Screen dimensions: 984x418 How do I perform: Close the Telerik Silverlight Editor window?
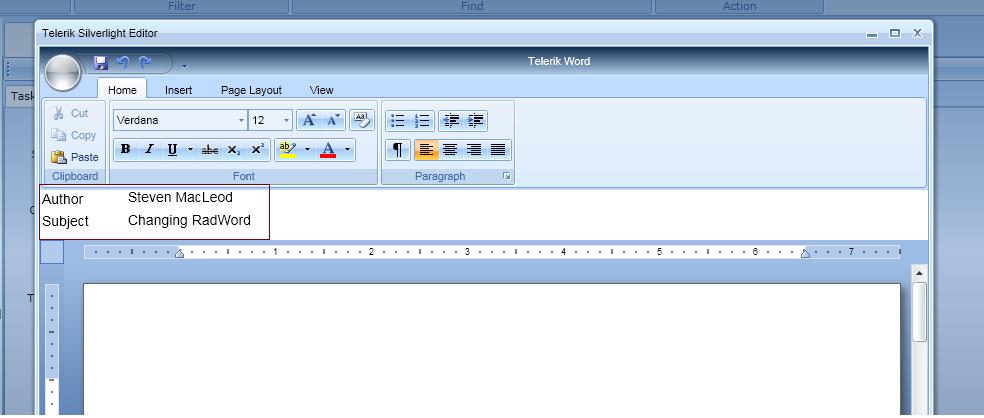917,33
